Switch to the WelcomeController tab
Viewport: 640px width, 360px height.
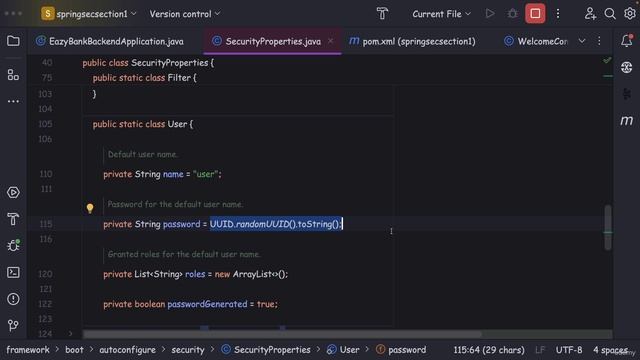coord(536,41)
